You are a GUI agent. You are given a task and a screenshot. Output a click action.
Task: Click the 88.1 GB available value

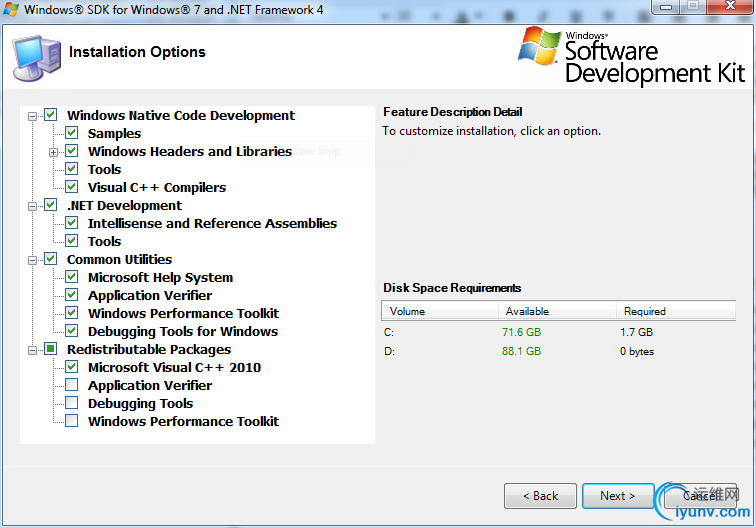(x=521, y=352)
